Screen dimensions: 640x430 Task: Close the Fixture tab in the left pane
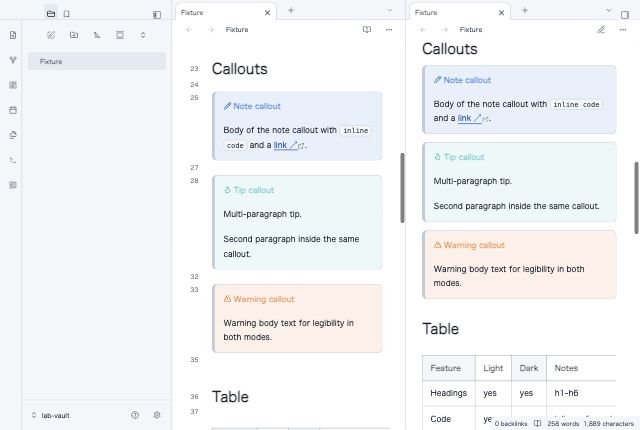[267, 13]
